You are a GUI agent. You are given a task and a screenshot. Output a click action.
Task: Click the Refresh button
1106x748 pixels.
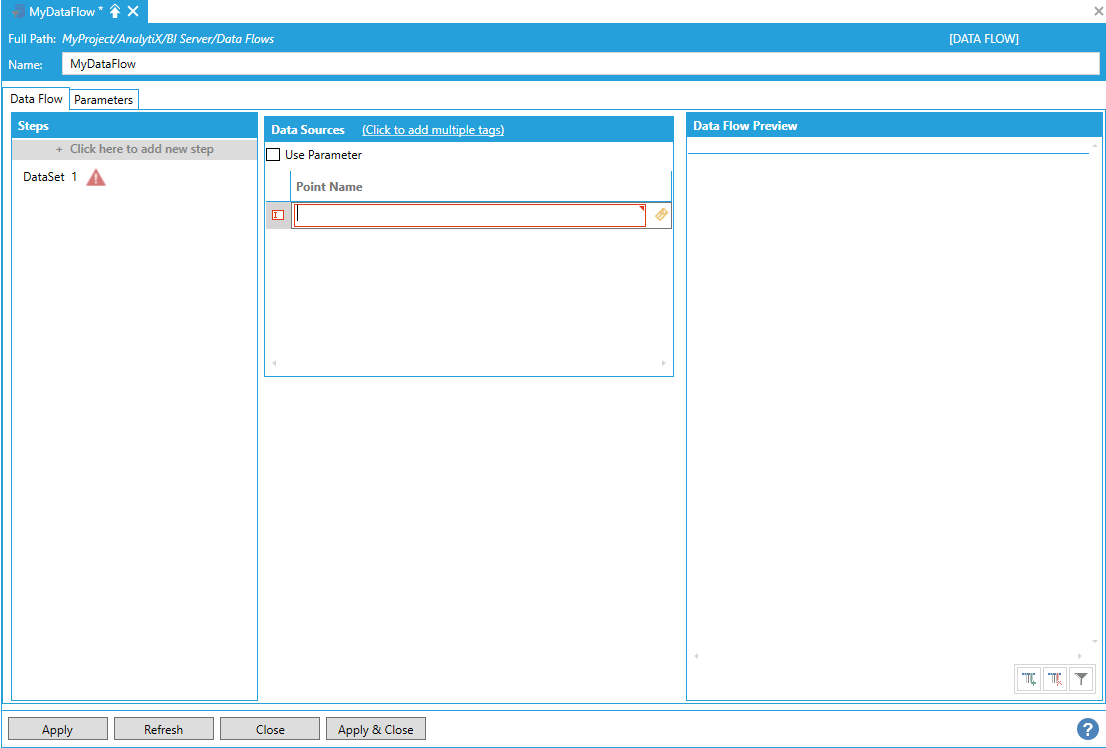(x=164, y=729)
